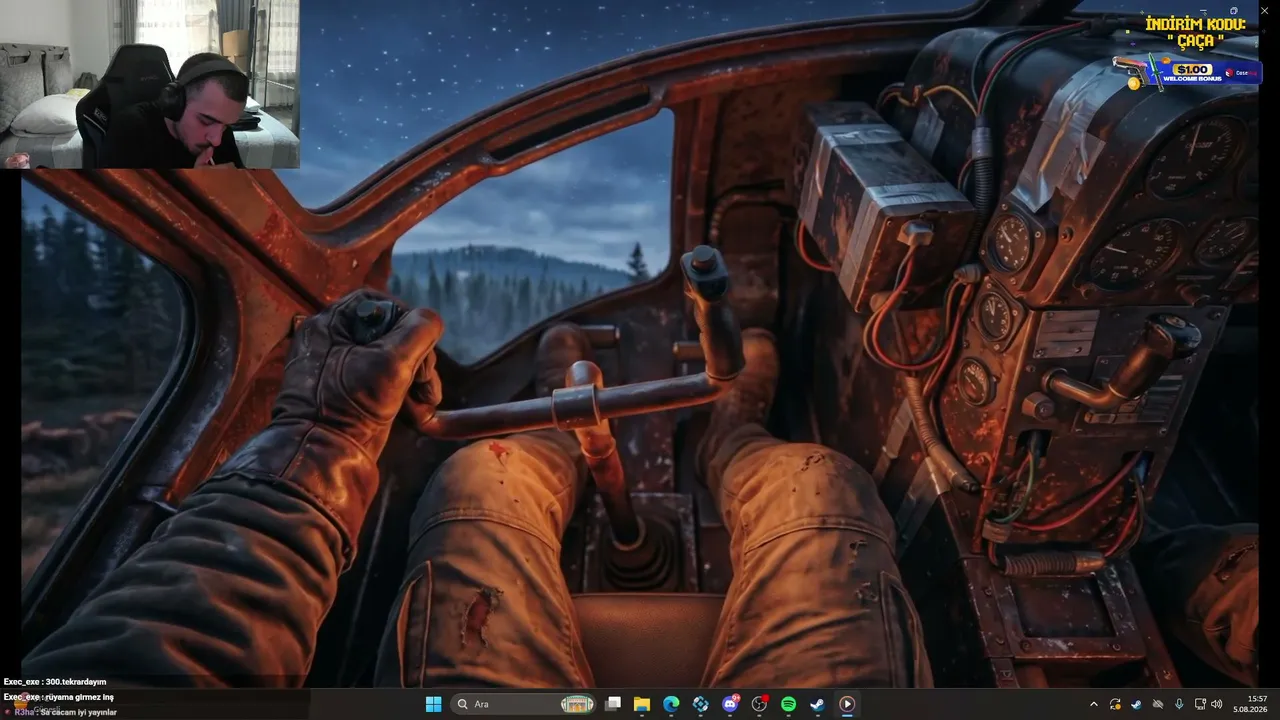
Task: Open Spotify from the taskbar
Action: pos(788,704)
